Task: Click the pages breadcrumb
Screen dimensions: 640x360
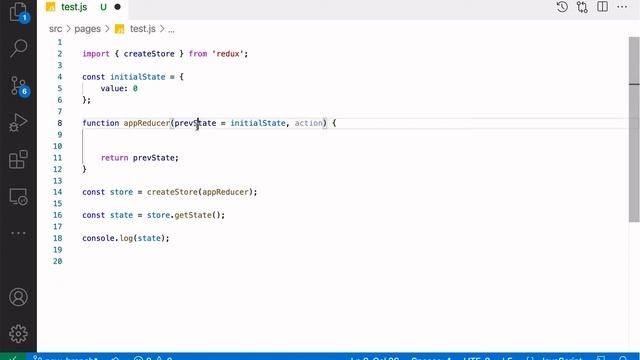Action: point(87,29)
